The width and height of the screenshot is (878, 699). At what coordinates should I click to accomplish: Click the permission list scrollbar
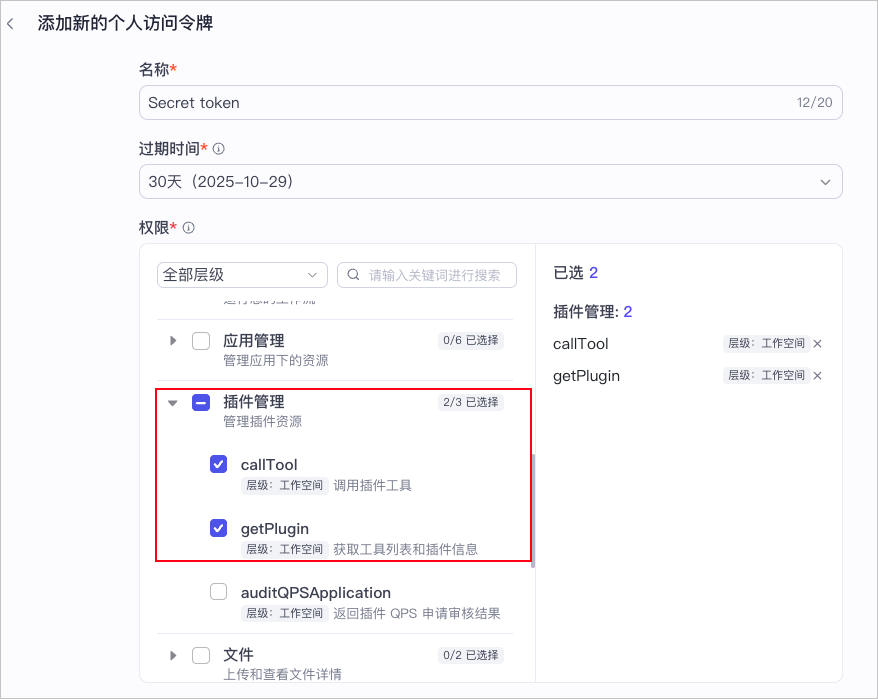tap(533, 510)
